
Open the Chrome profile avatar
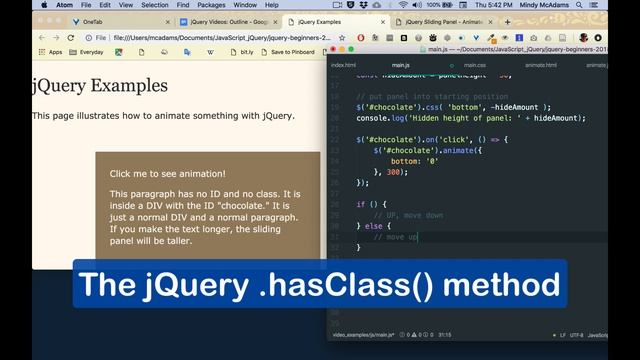pyautogui.click(x=583, y=38)
